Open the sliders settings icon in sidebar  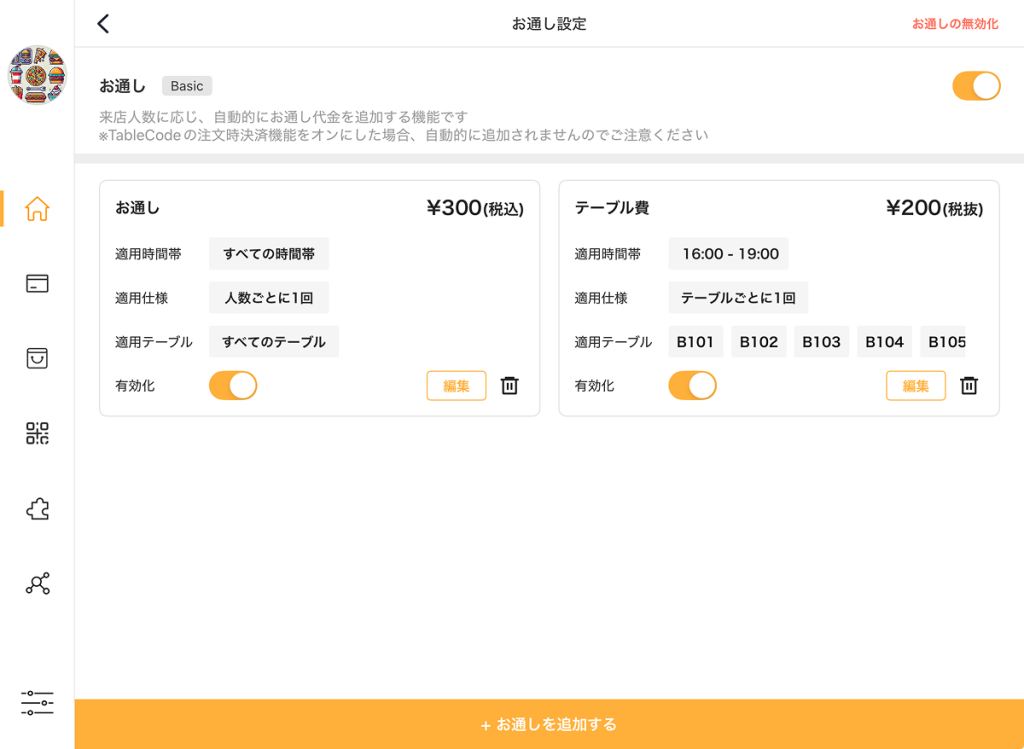(37, 703)
